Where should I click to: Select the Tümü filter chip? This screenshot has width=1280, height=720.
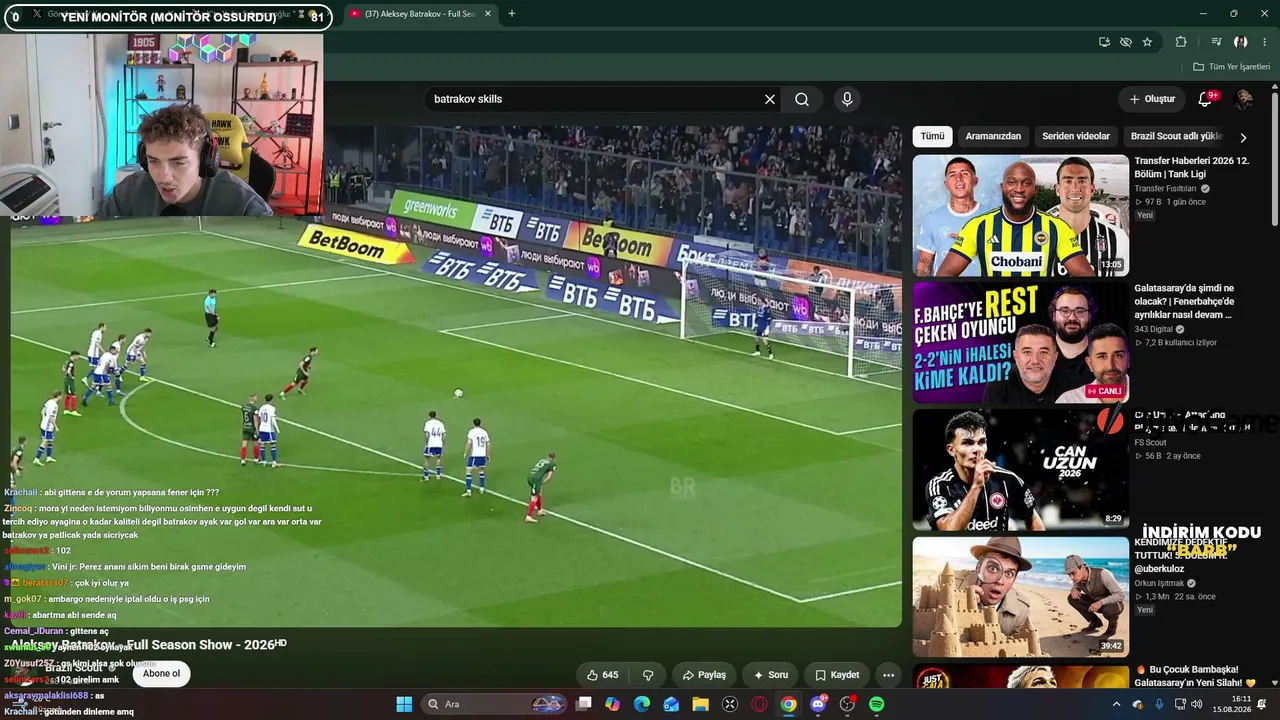[932, 136]
